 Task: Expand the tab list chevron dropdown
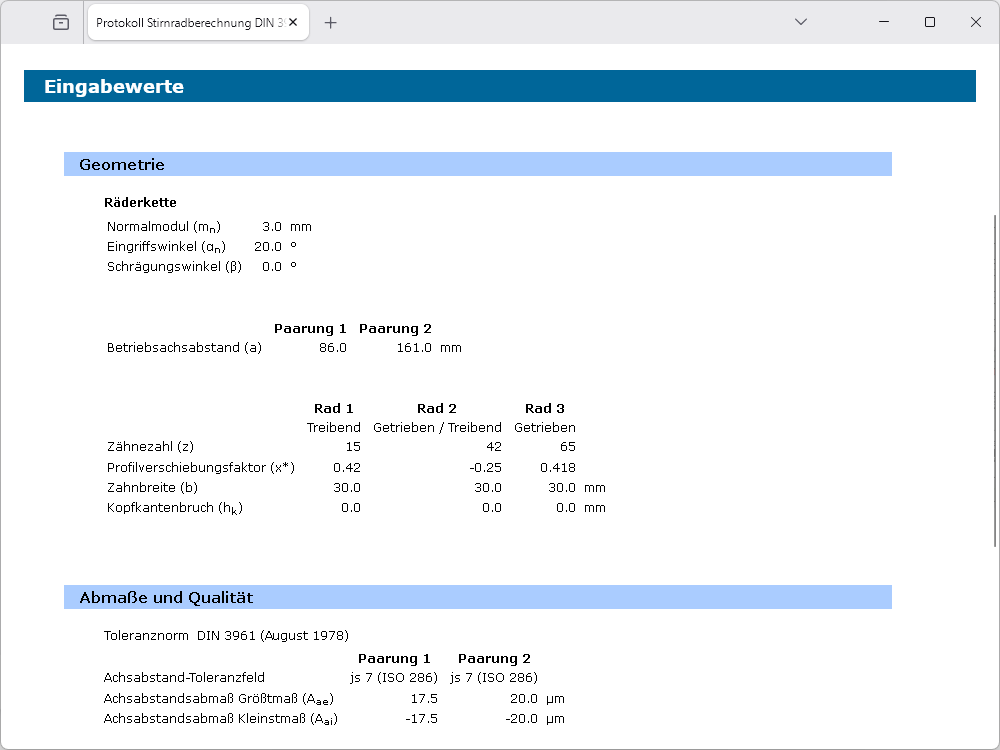800,22
